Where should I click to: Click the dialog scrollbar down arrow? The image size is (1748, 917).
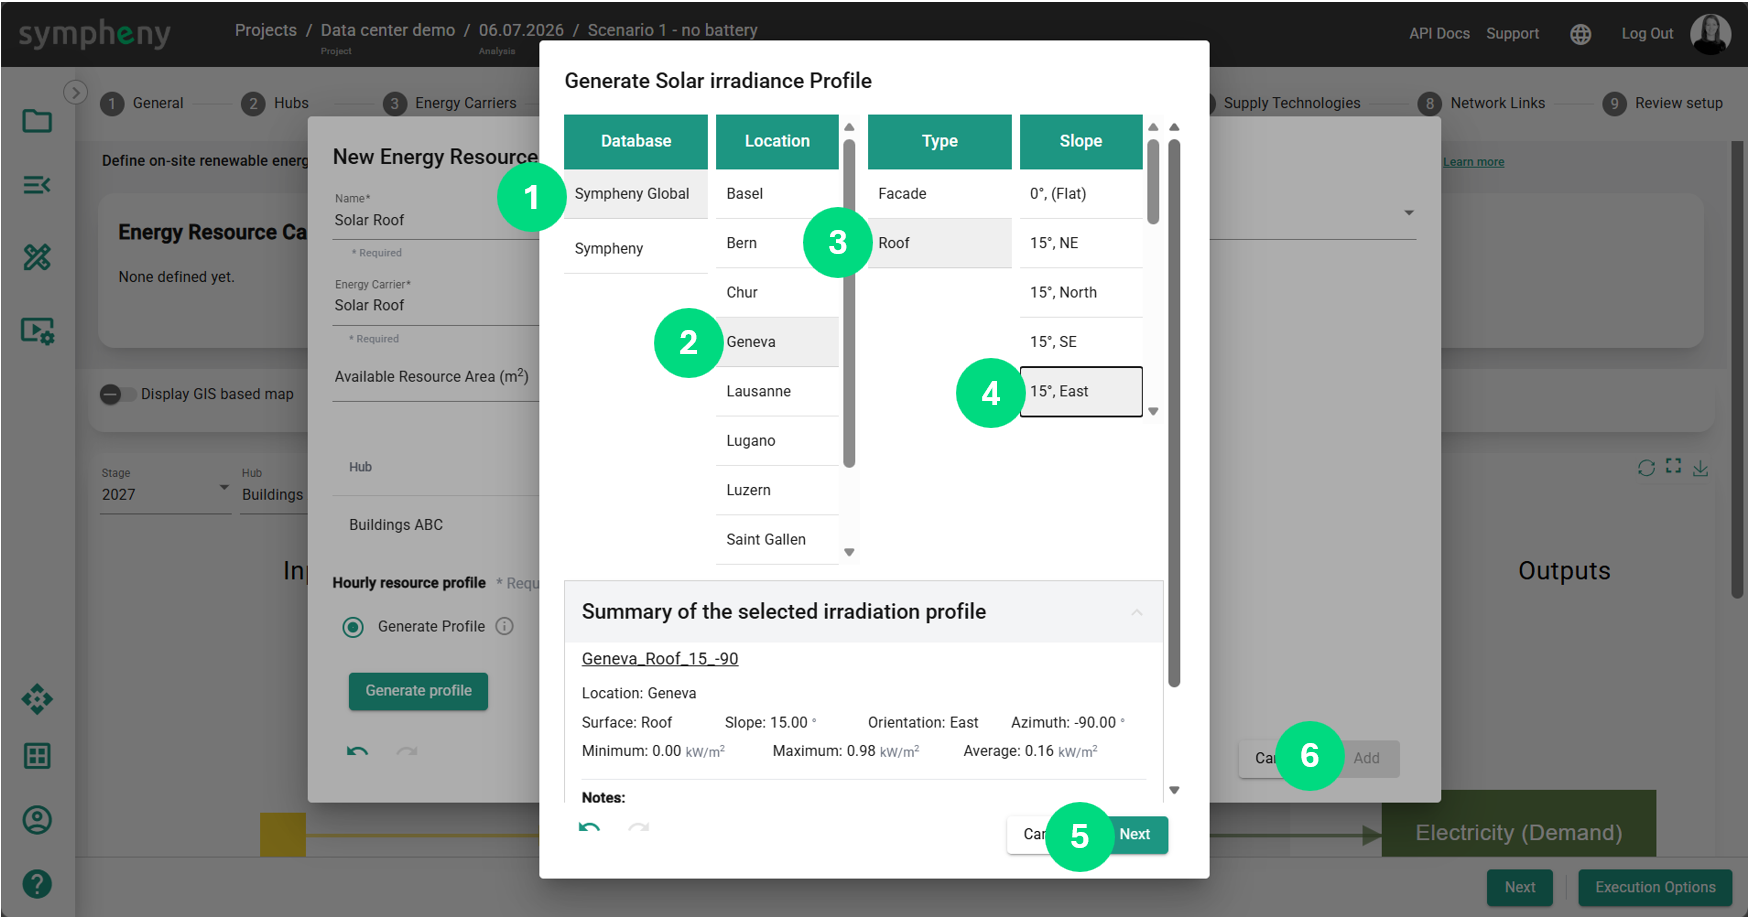coord(1174,790)
